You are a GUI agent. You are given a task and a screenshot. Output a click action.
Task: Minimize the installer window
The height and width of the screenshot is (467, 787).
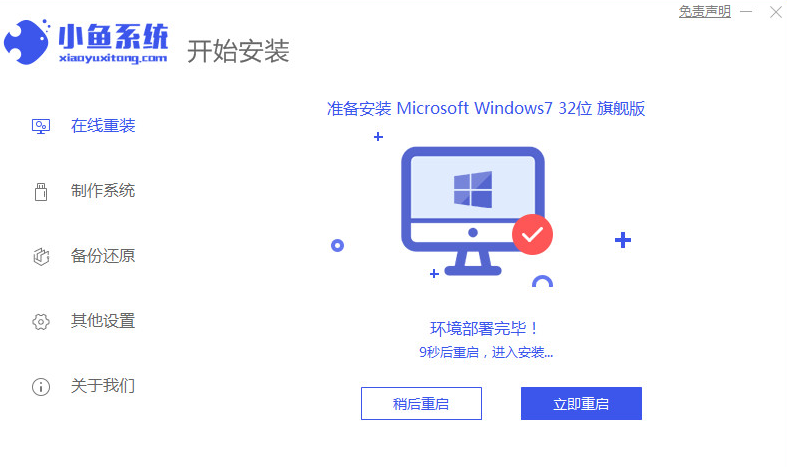click(x=746, y=11)
